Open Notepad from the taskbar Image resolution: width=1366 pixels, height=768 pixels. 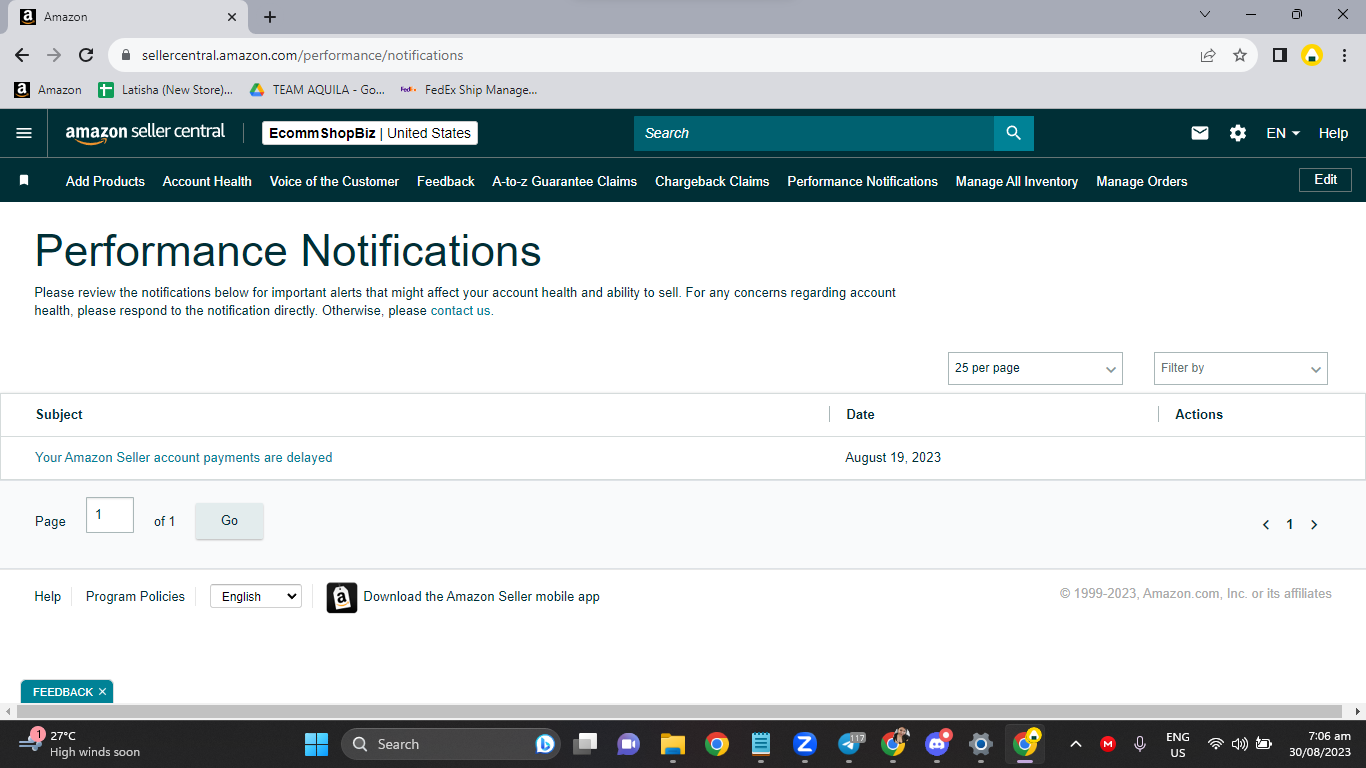pyautogui.click(x=760, y=744)
